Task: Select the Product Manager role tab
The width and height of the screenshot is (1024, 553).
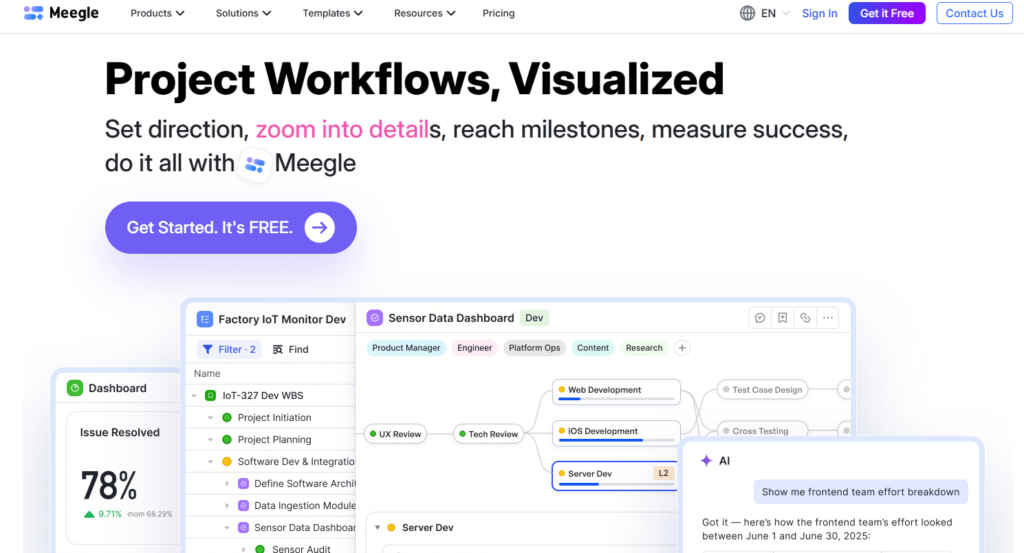Action: pos(406,348)
